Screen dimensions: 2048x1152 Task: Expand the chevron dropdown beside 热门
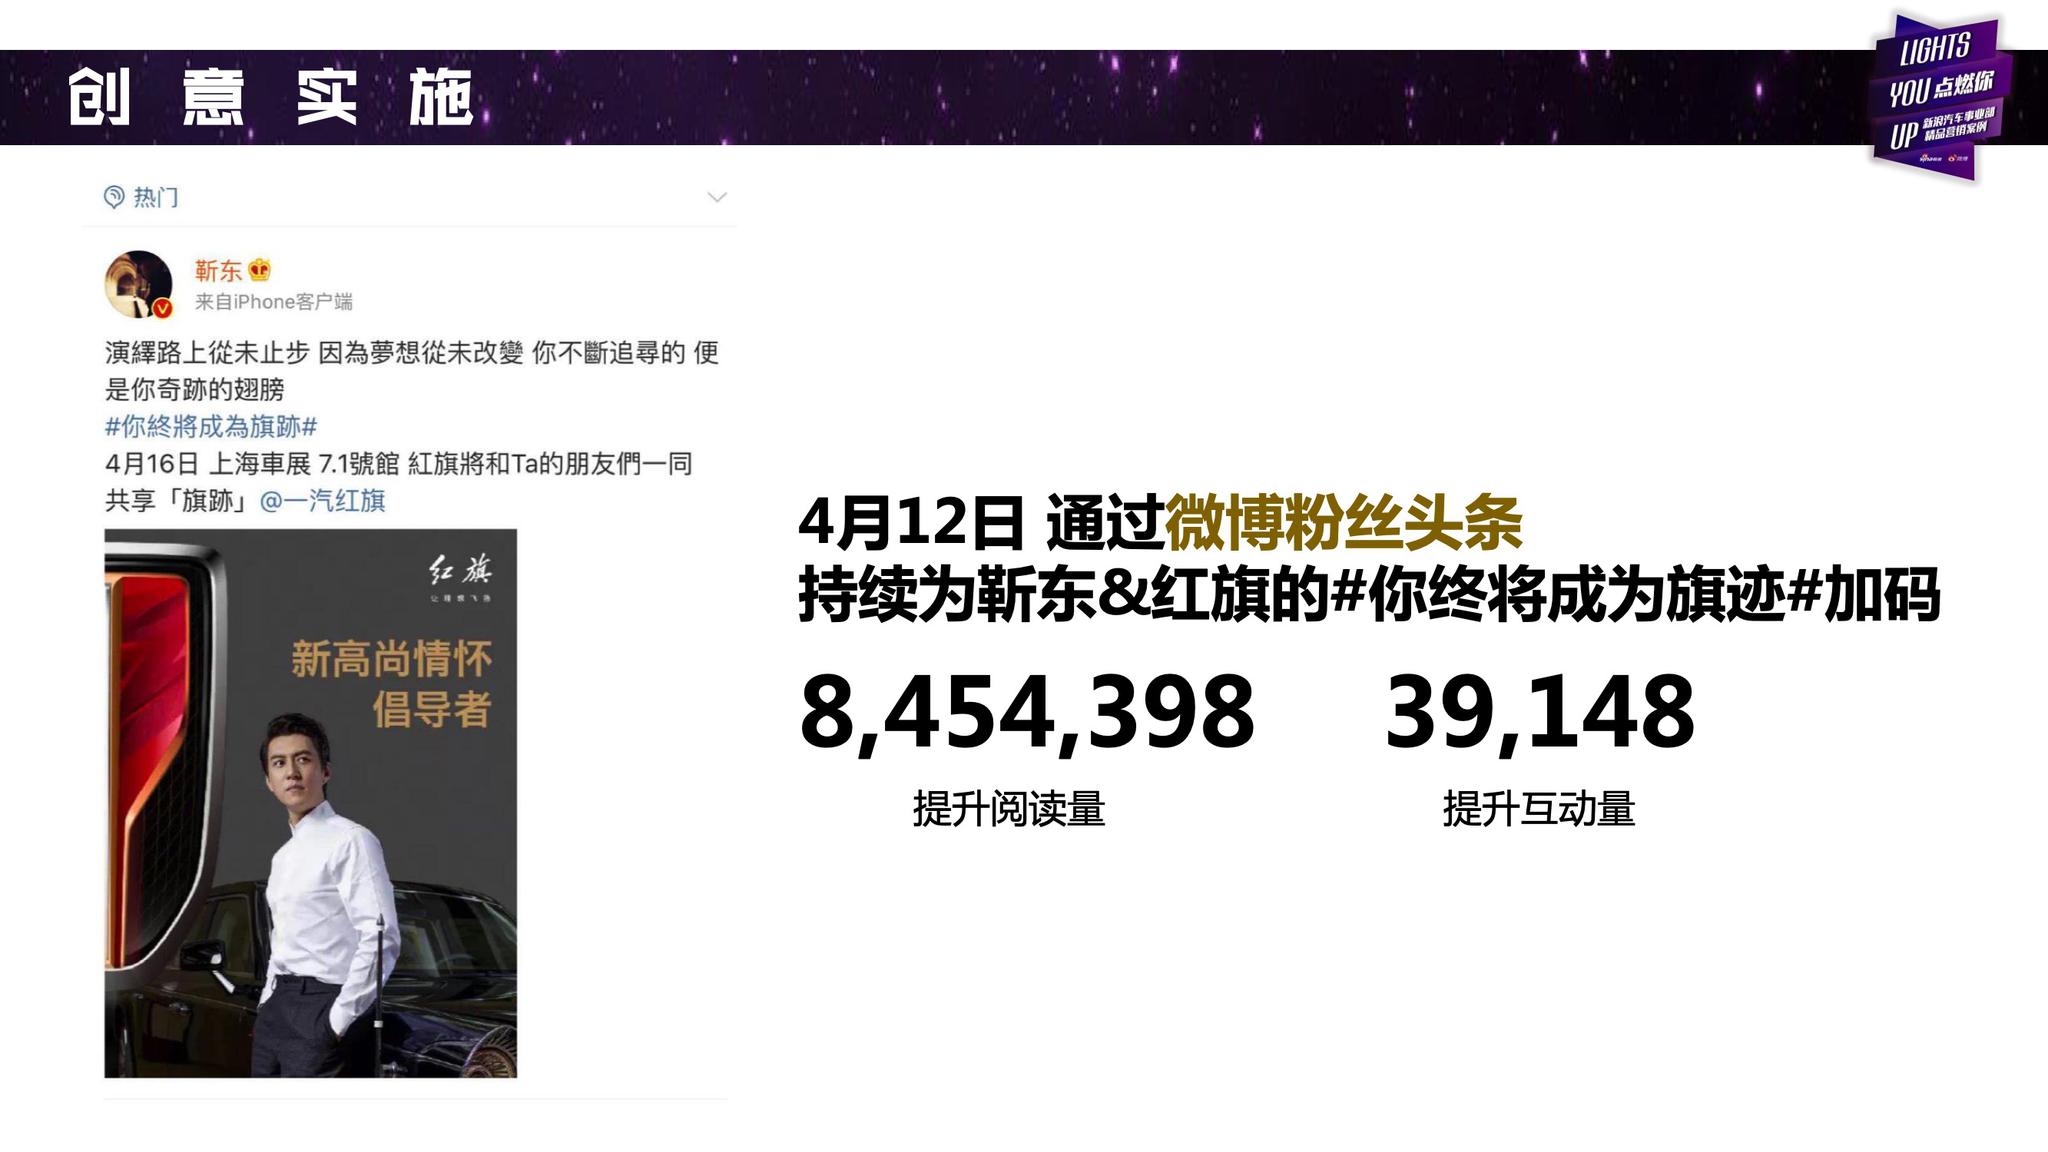[717, 197]
